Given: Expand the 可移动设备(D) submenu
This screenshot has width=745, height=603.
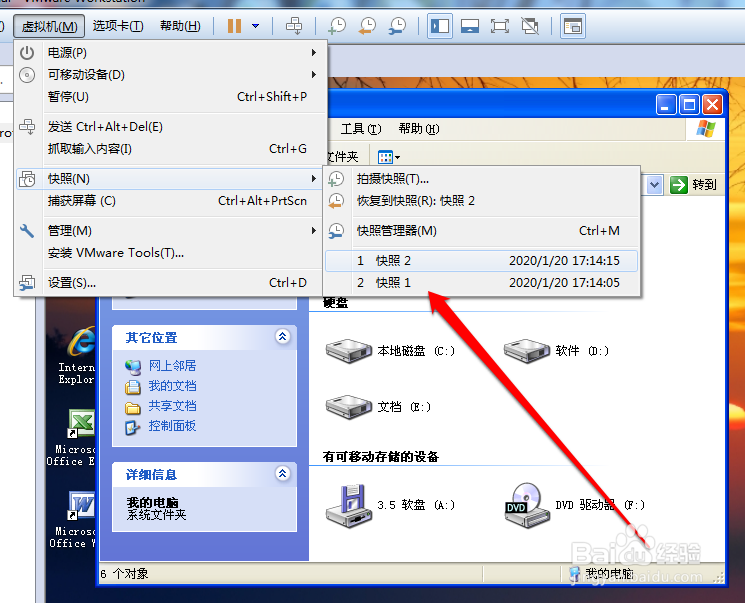Looking at the screenshot, I should click(x=171, y=75).
